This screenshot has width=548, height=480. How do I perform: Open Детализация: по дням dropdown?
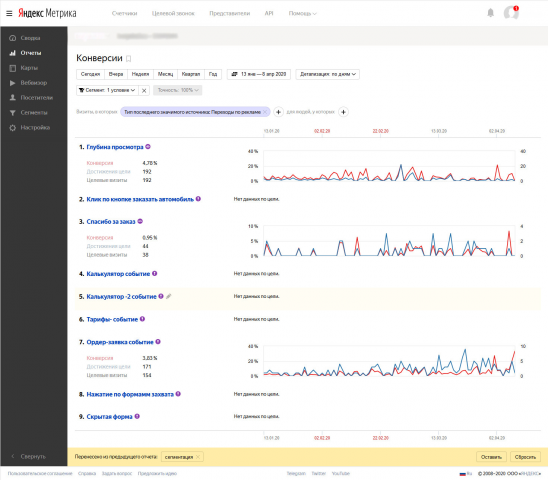pyautogui.click(x=327, y=74)
